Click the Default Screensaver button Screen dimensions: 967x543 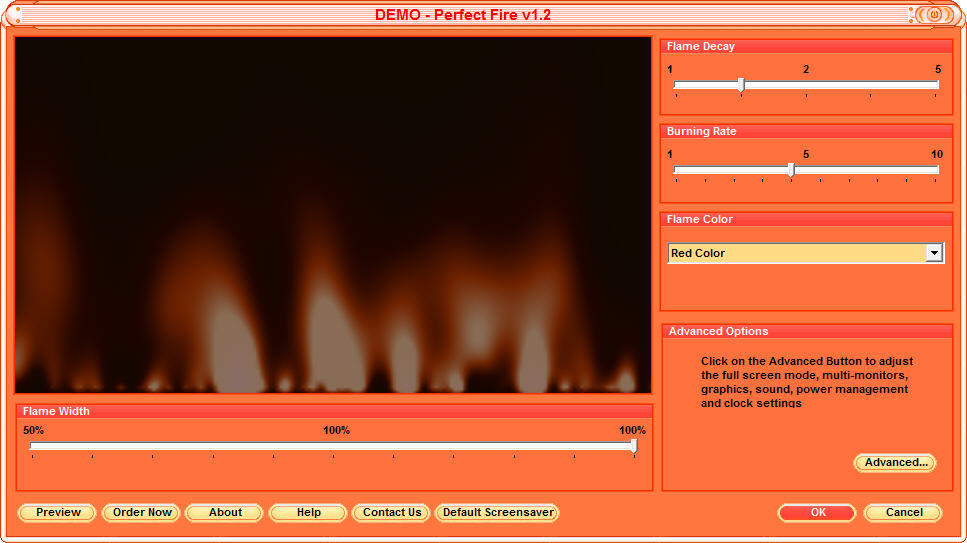(498, 512)
